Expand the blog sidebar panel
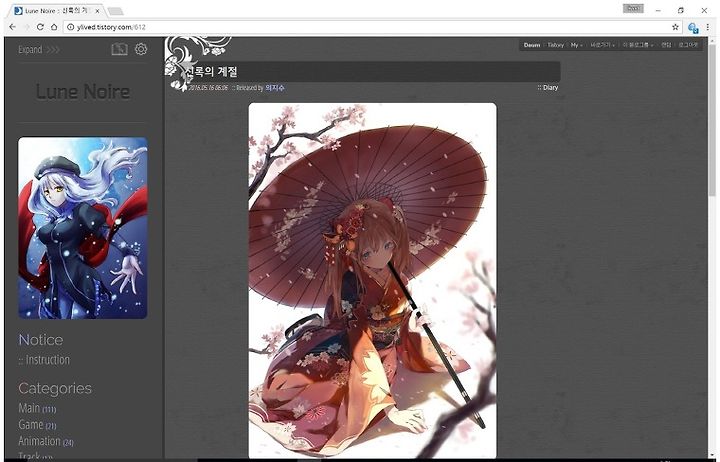Viewport: 720px width, 462px height. 39,50
